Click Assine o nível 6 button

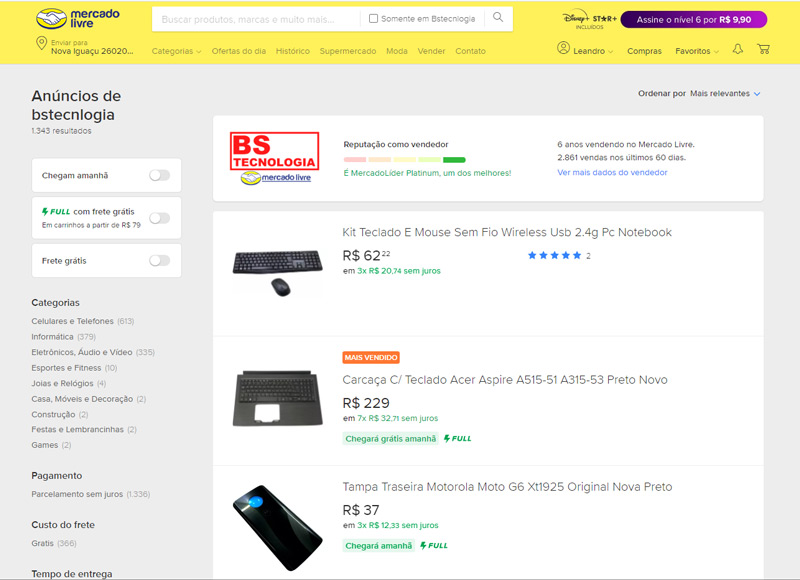(693, 19)
